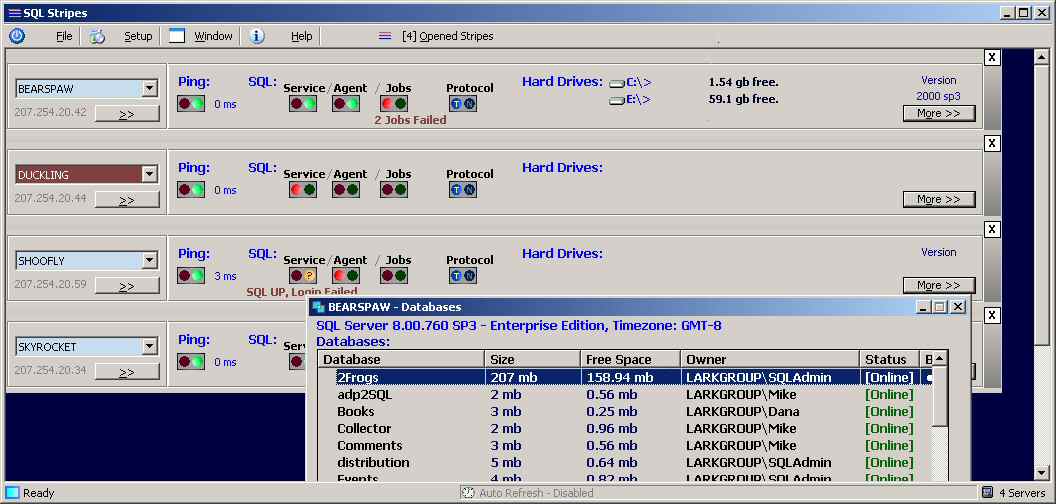
Task: Click the 2000 sp3 version text
Action: [939, 96]
